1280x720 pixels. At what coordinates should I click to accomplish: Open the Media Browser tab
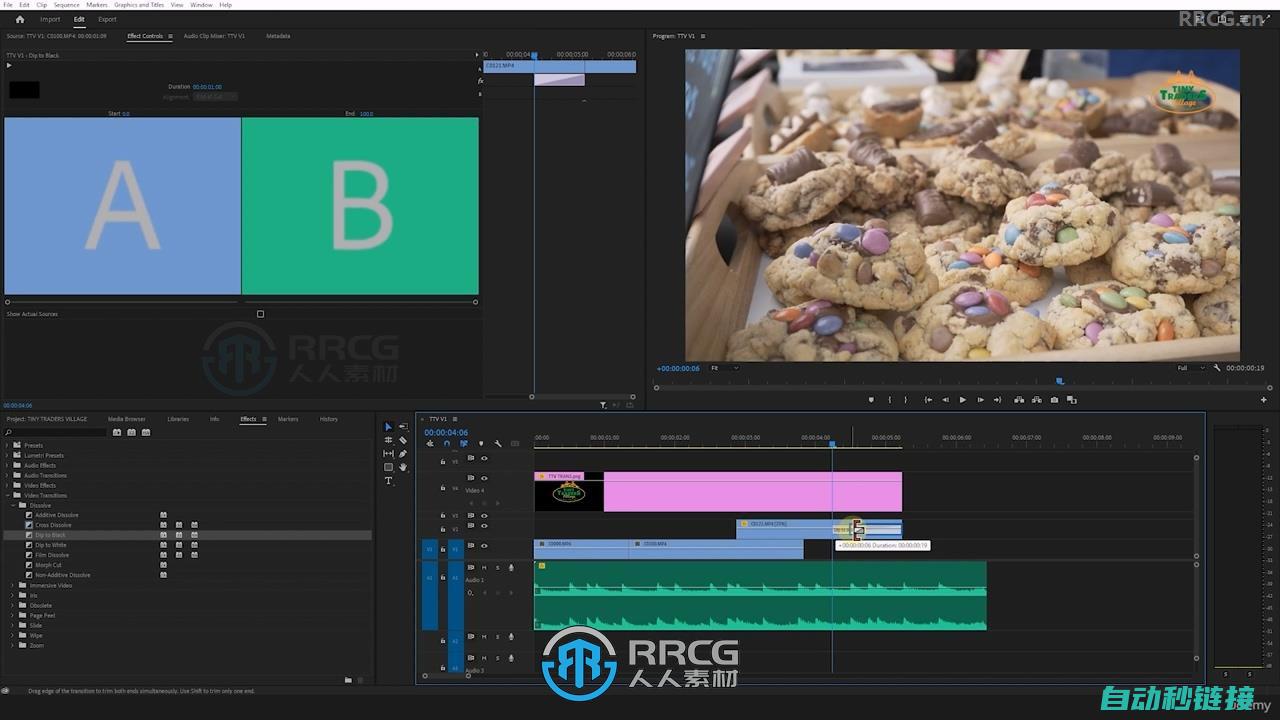tap(127, 419)
